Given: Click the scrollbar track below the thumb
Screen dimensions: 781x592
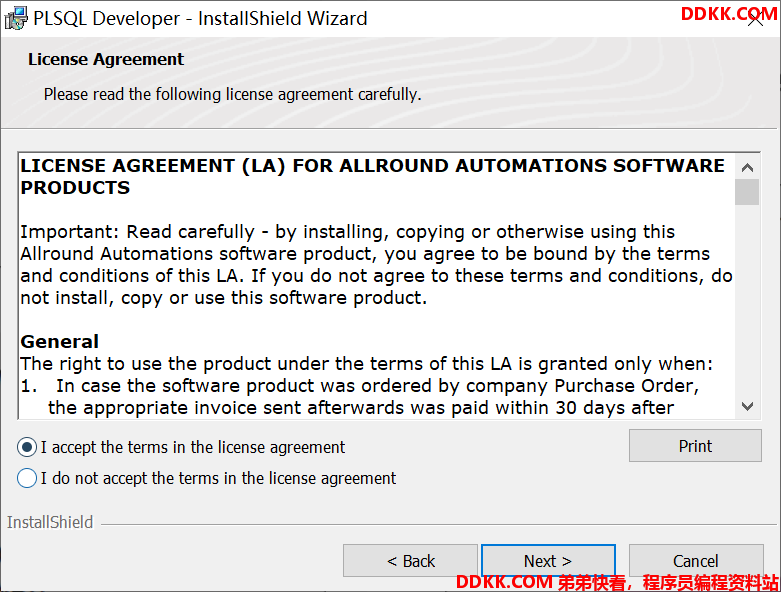Looking at the screenshot, I should [x=747, y=299].
